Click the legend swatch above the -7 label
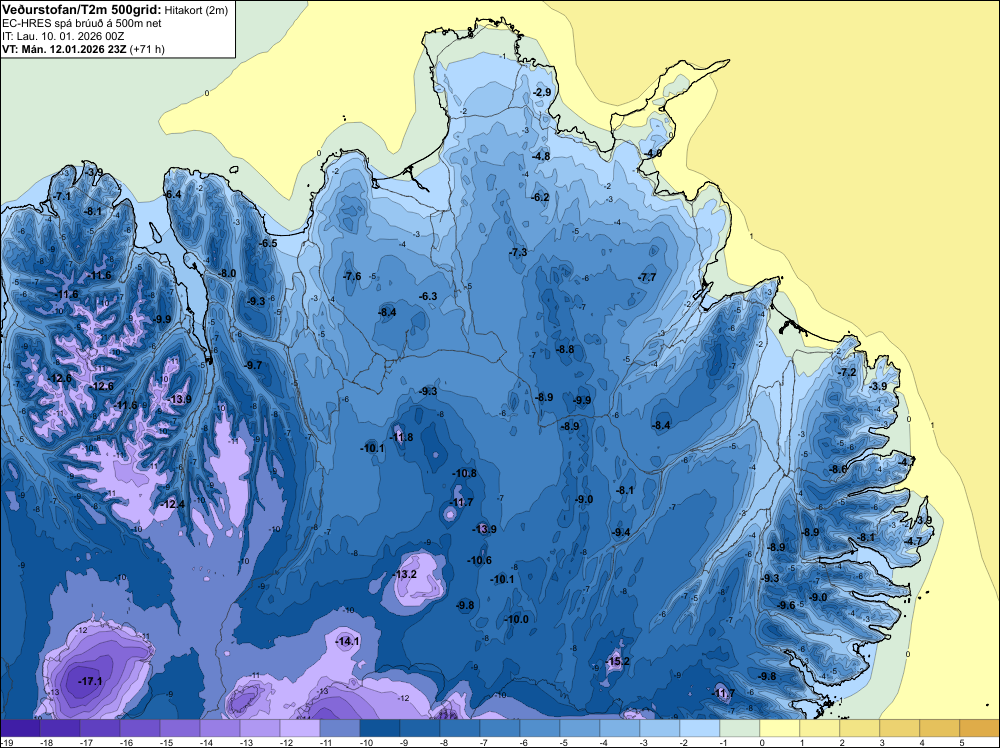 pos(500,728)
